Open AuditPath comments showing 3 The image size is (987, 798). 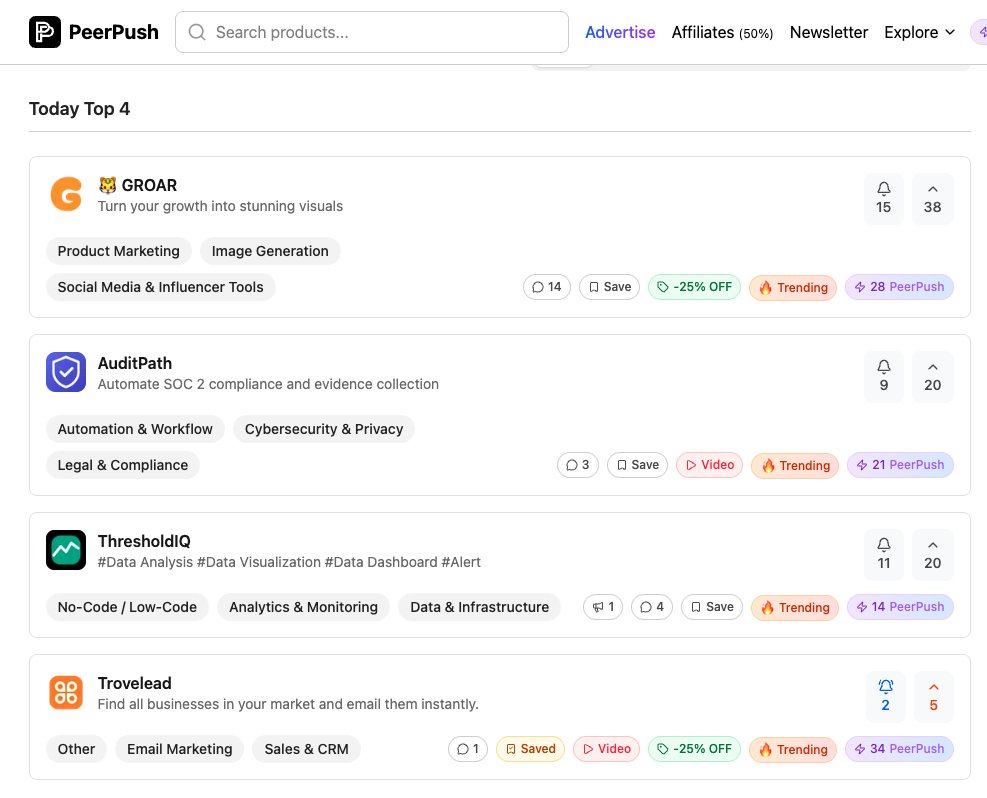(578, 465)
